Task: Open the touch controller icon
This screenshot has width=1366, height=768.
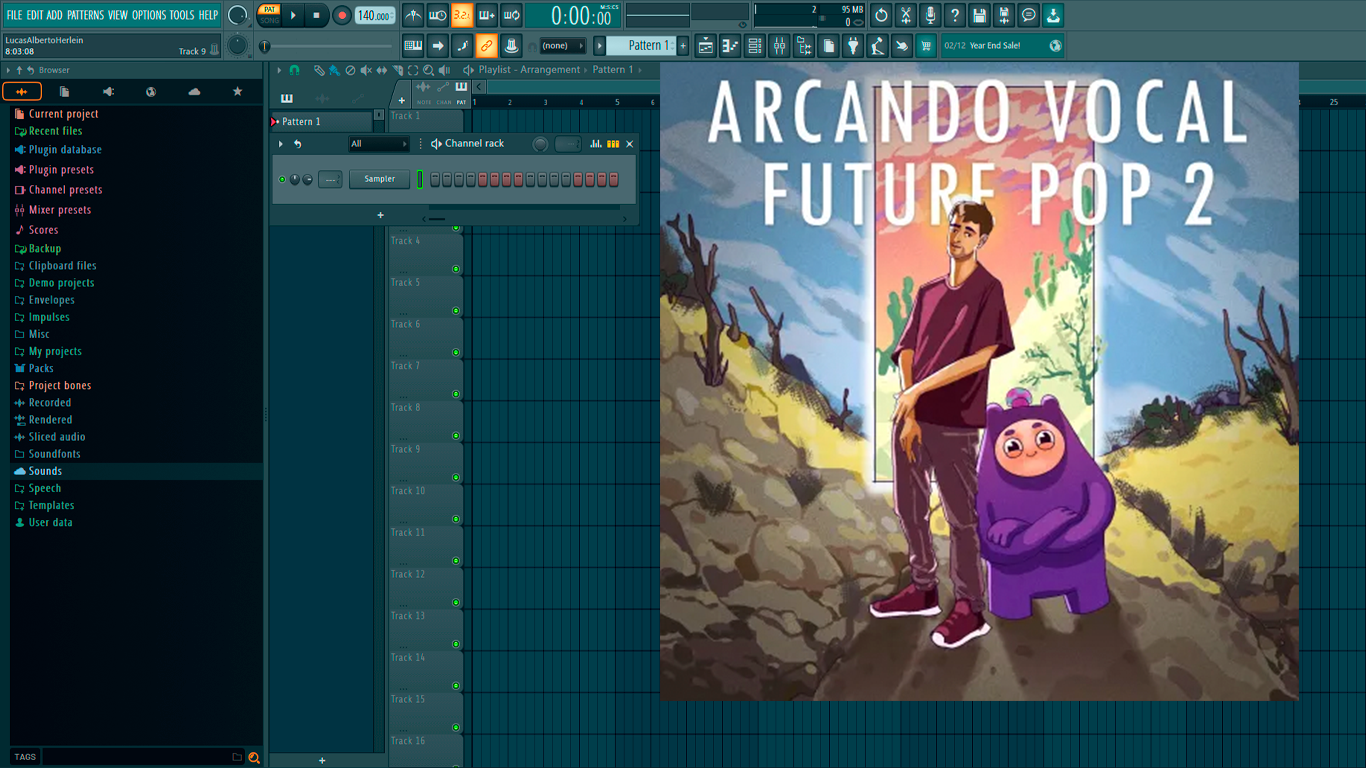Action: [902, 46]
